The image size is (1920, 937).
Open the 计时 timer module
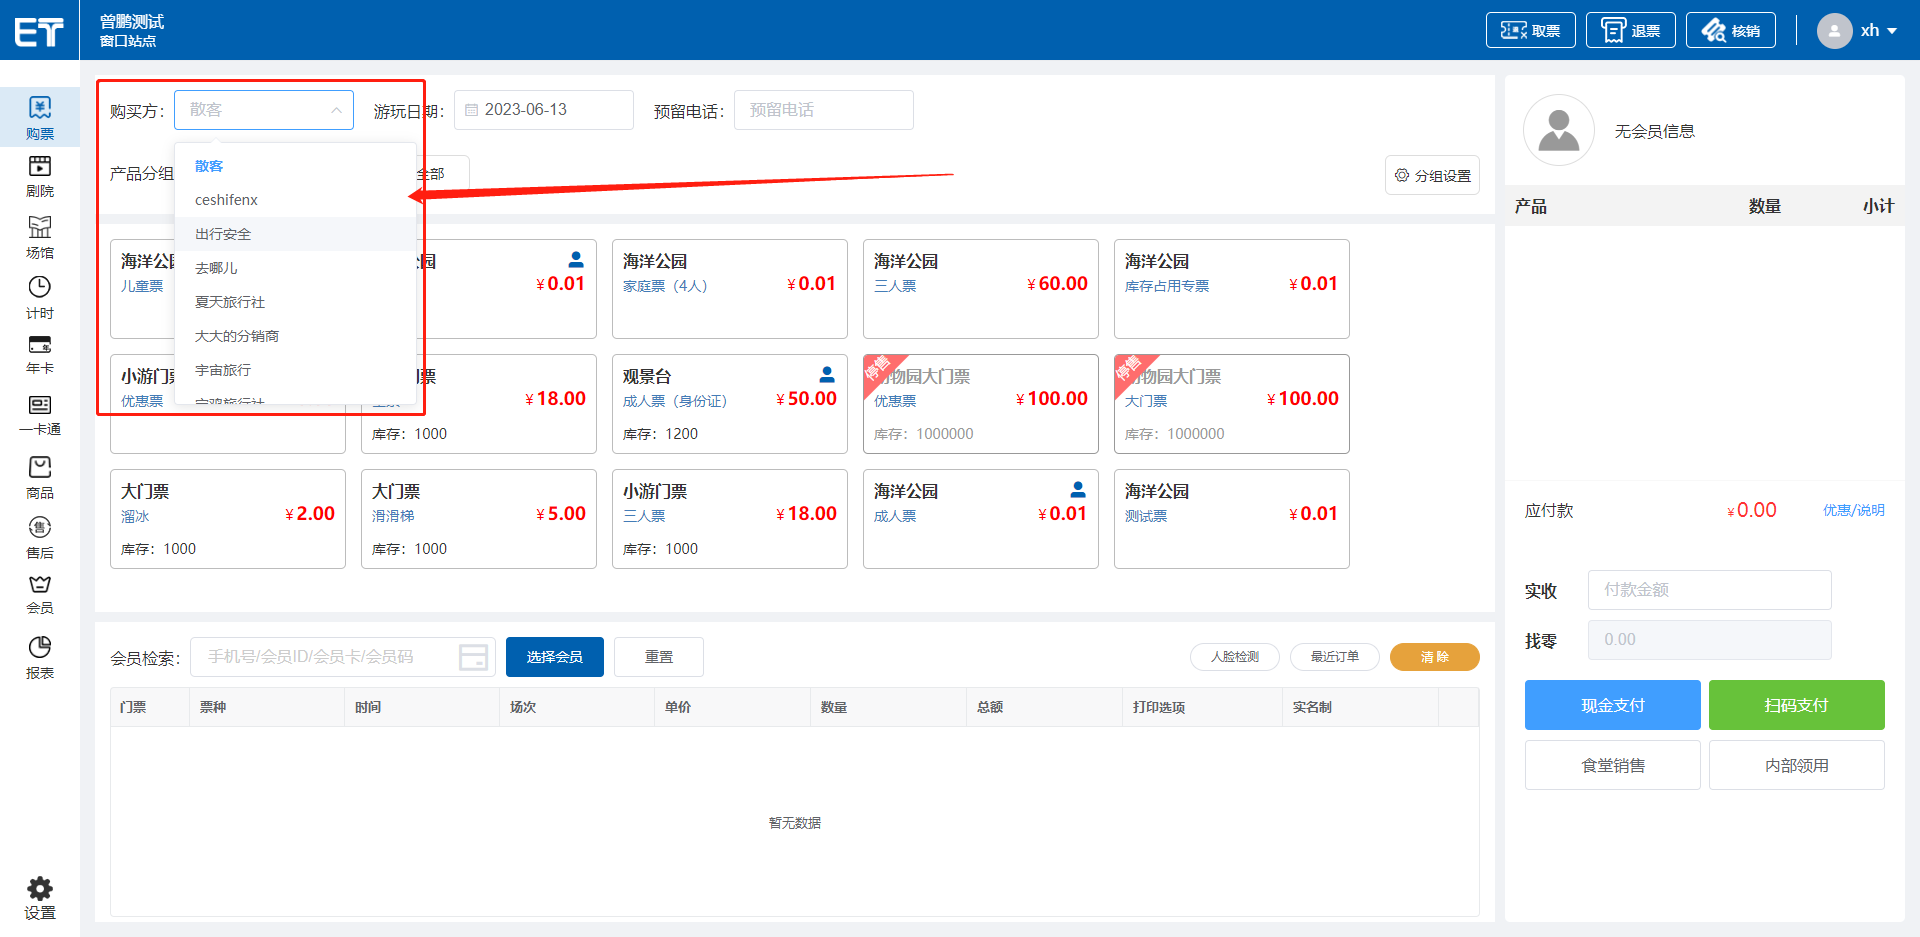40,297
